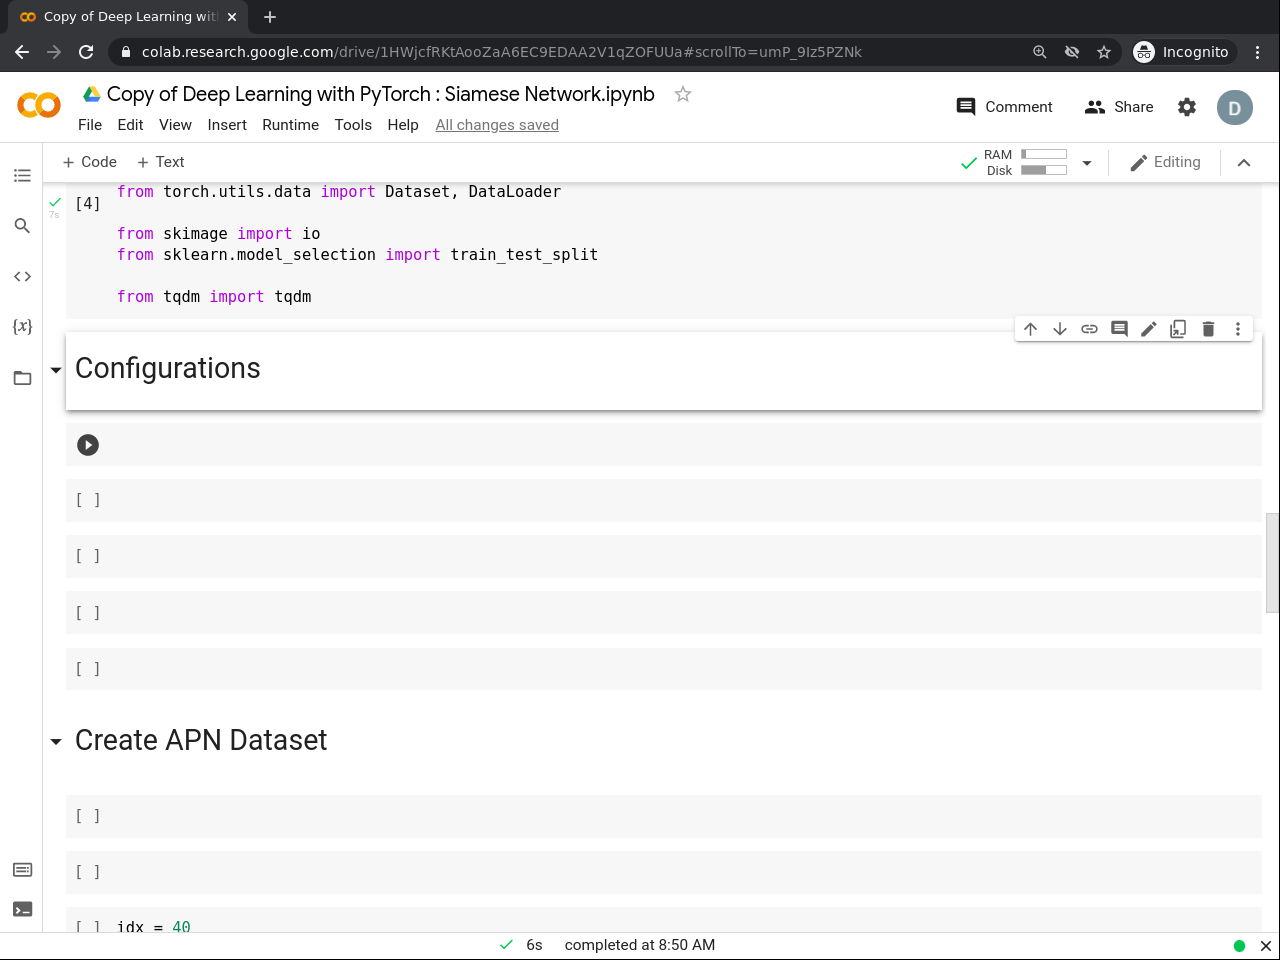Open the terminal panel icon
The height and width of the screenshot is (960, 1280).
pyautogui.click(x=22, y=909)
